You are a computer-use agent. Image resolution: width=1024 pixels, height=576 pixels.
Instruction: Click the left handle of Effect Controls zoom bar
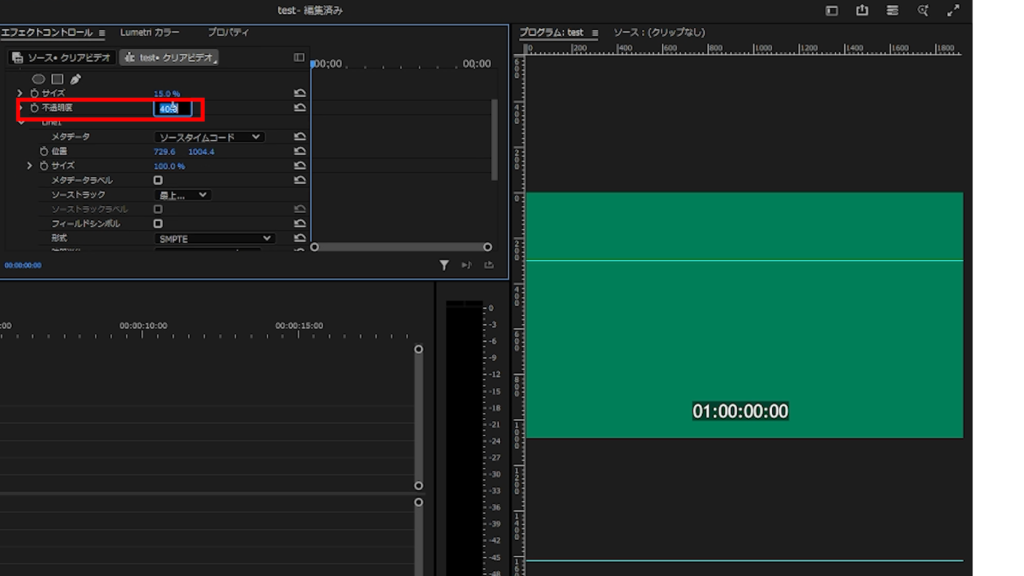pos(315,247)
